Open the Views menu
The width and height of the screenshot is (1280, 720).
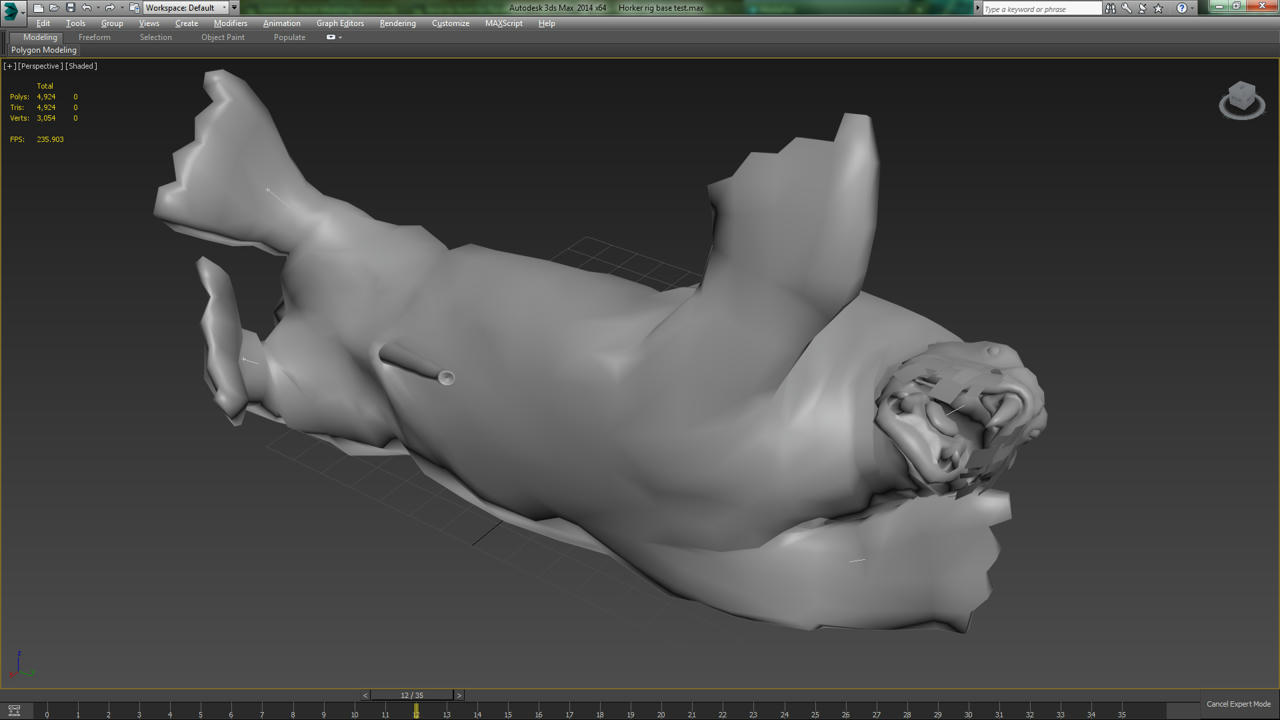pos(149,23)
